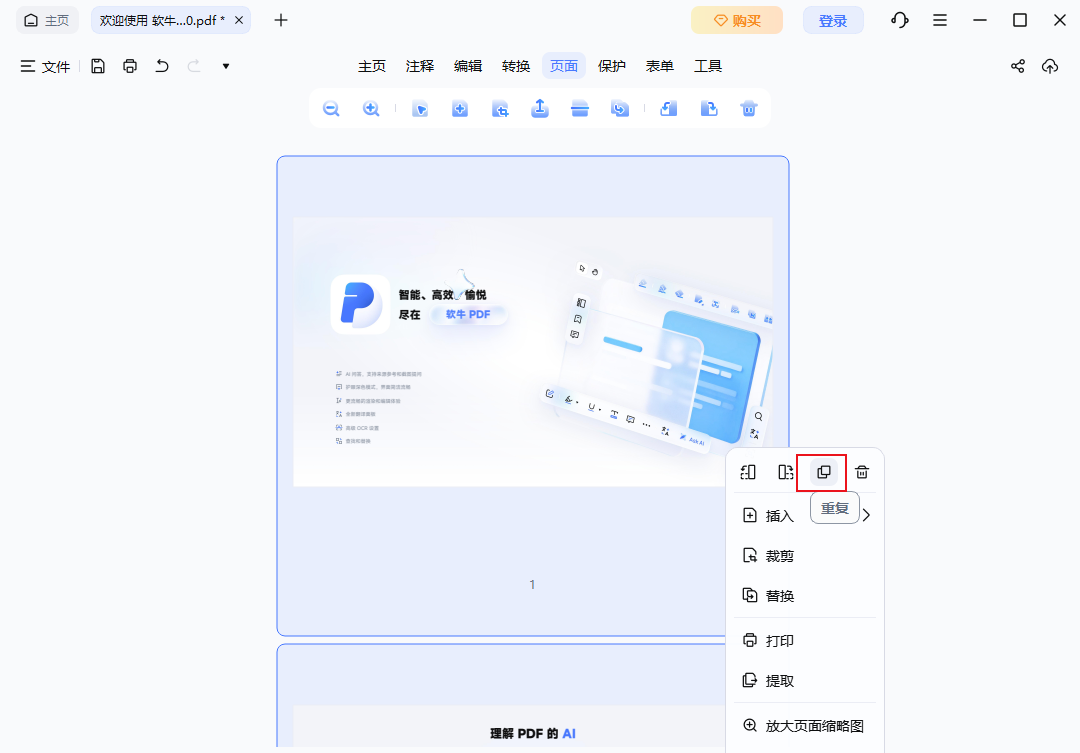Close the 欢迎使用 软牛...0.pdf tab
The image size is (1080, 753).
click(239, 20)
